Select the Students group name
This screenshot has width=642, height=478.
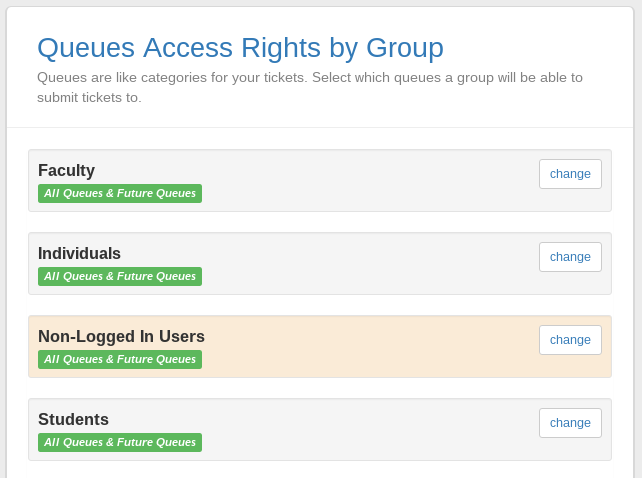coord(73,420)
